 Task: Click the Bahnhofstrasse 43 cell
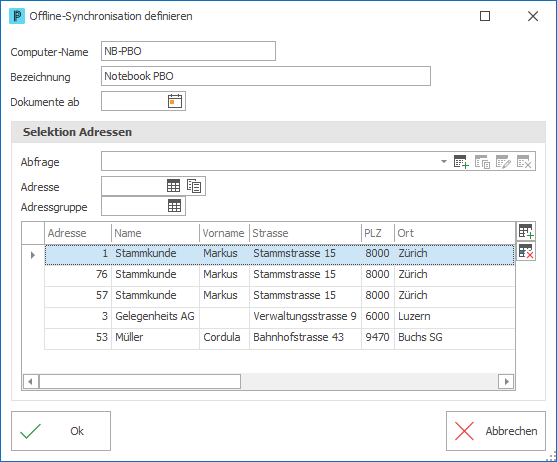pyautogui.click(x=305, y=338)
